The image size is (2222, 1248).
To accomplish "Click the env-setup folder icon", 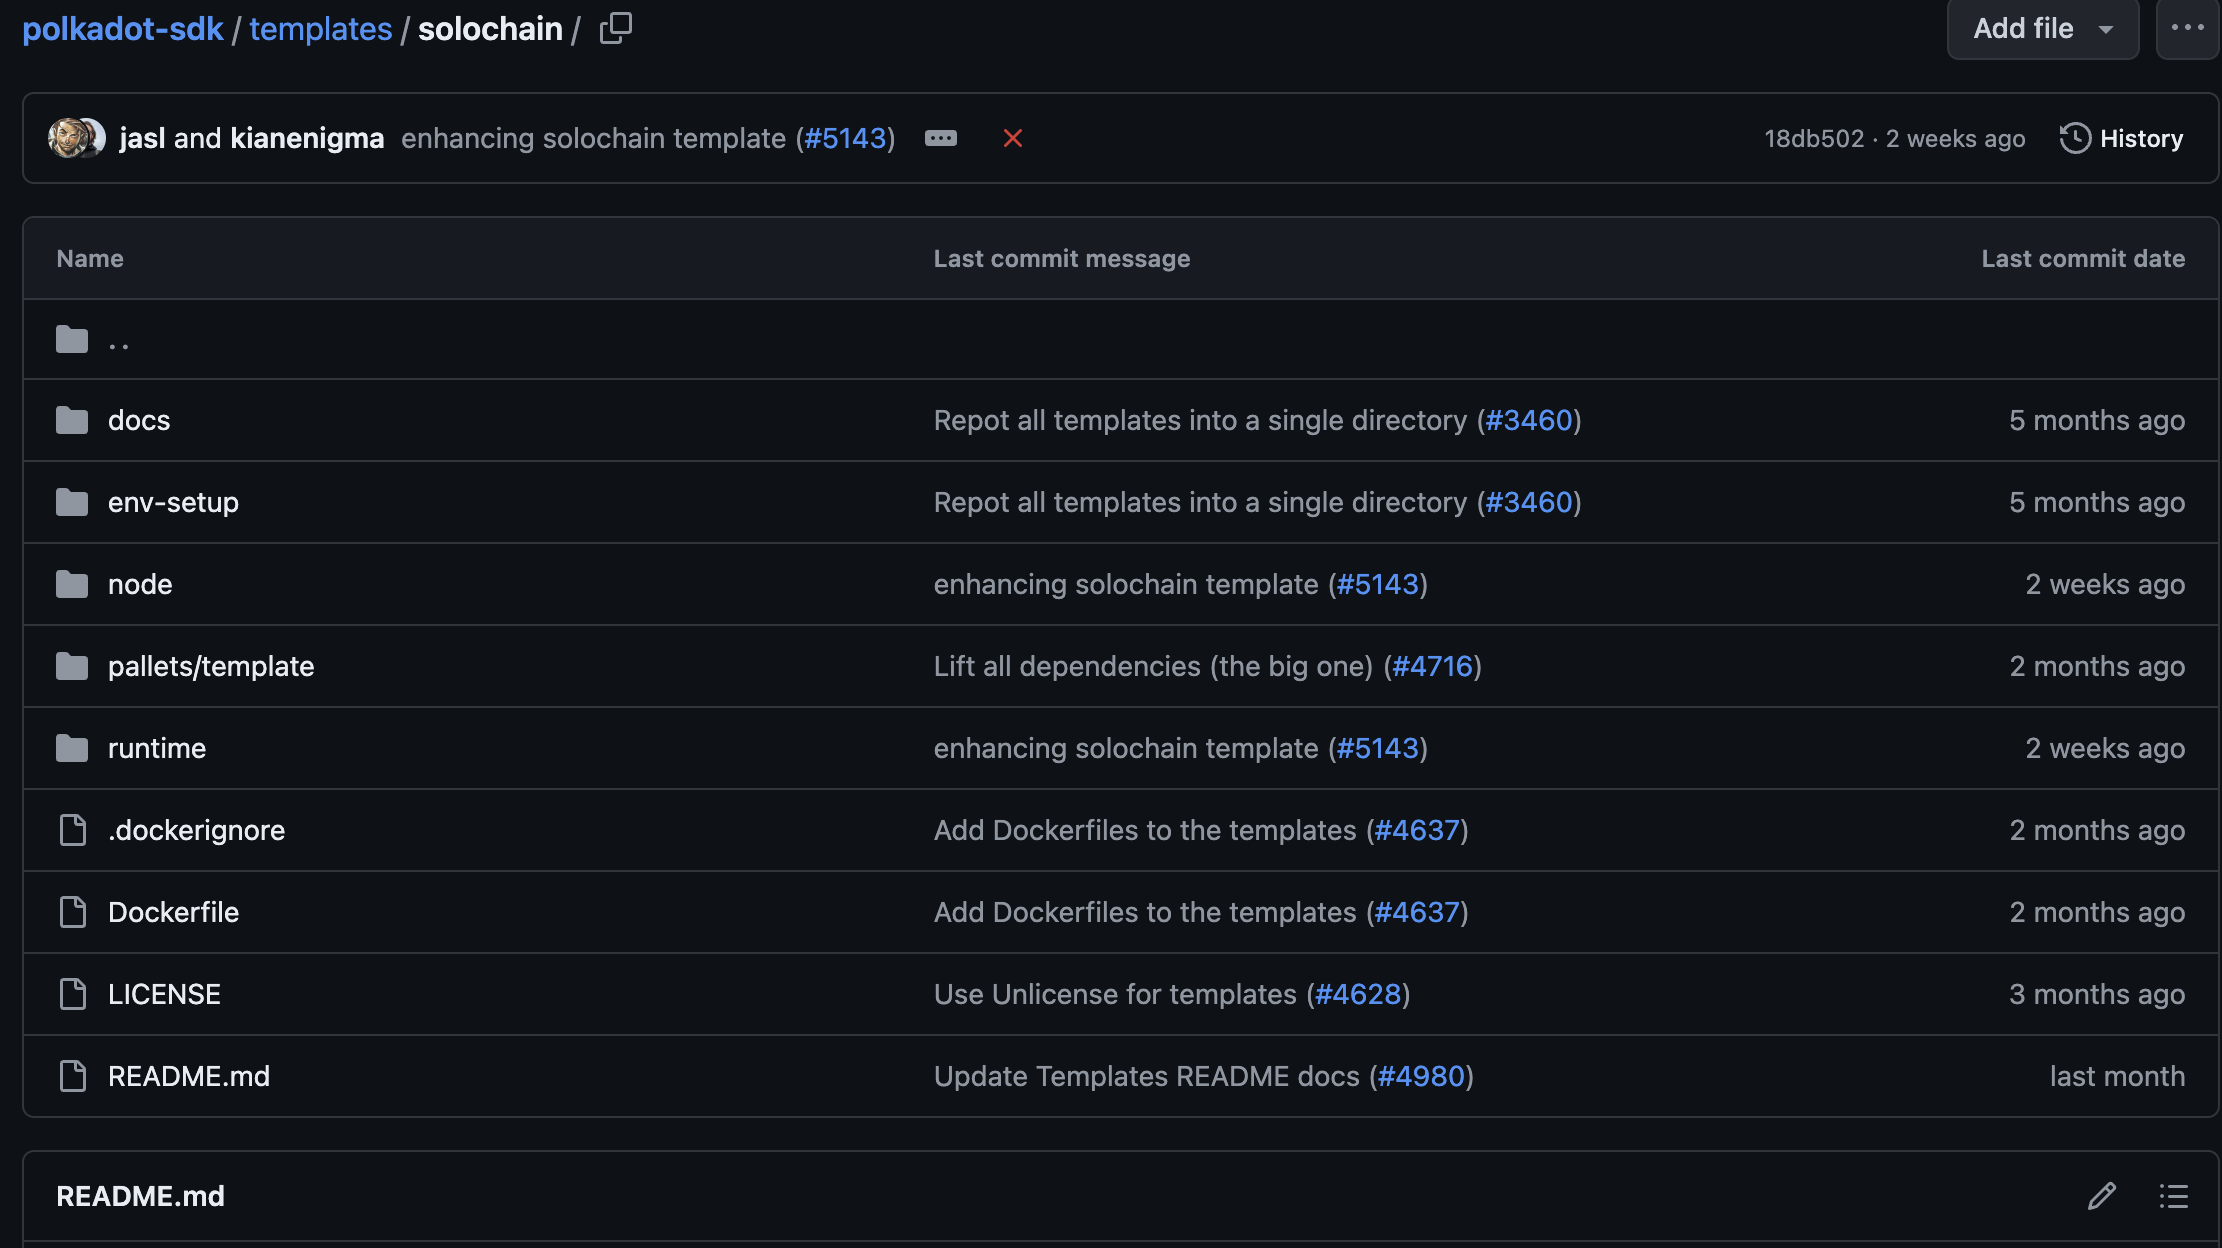I will point(72,502).
